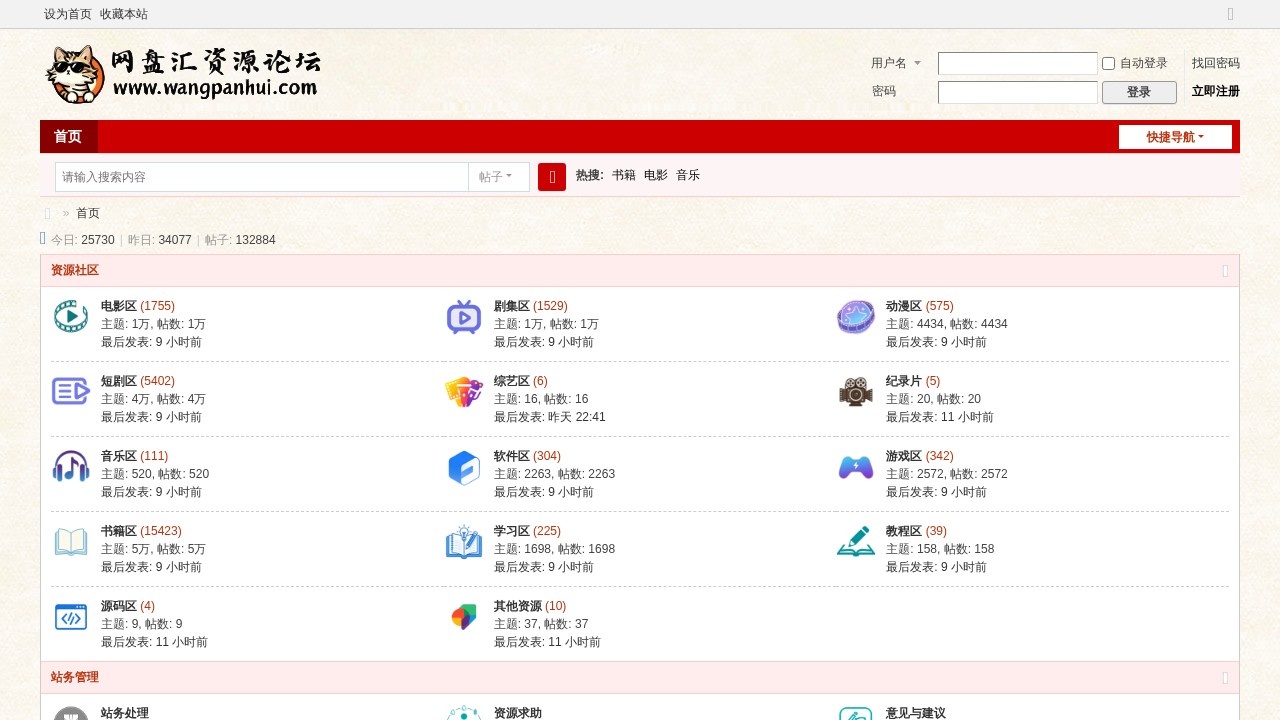Collapse the 资源社区 section
The image size is (1280, 720).
[1225, 271]
